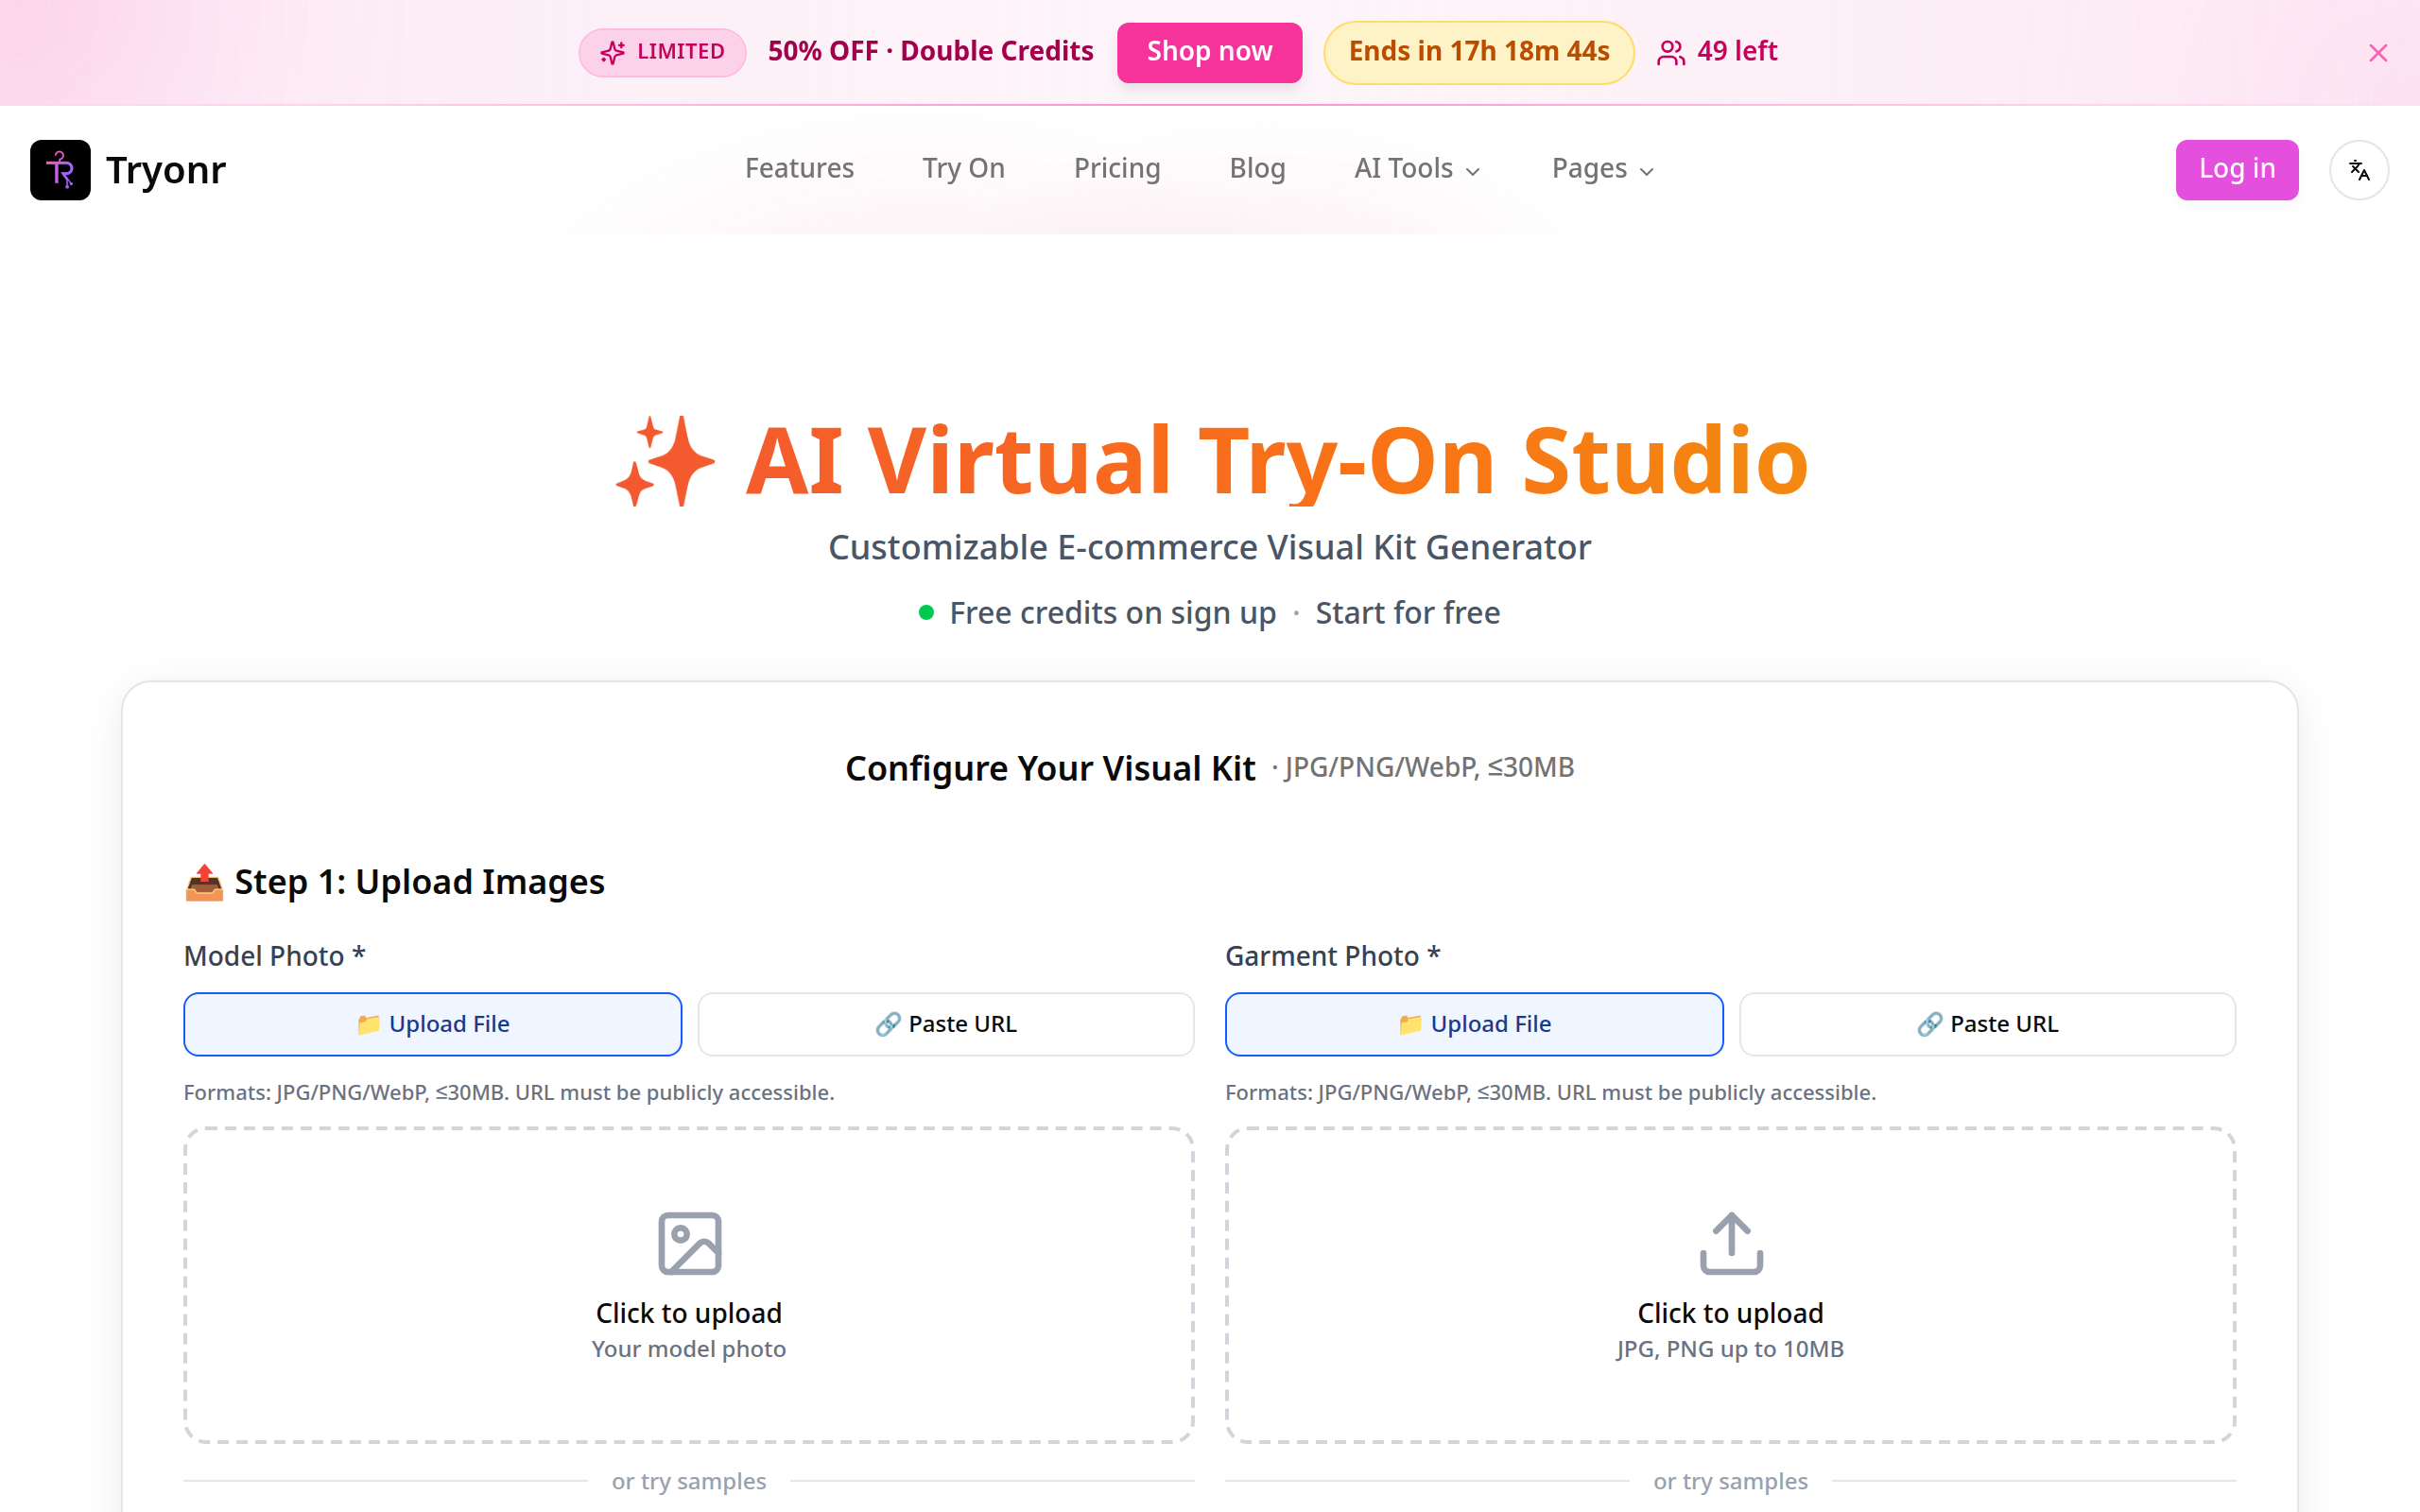Click the sparkle icon in LIMITED badge

click(x=613, y=52)
